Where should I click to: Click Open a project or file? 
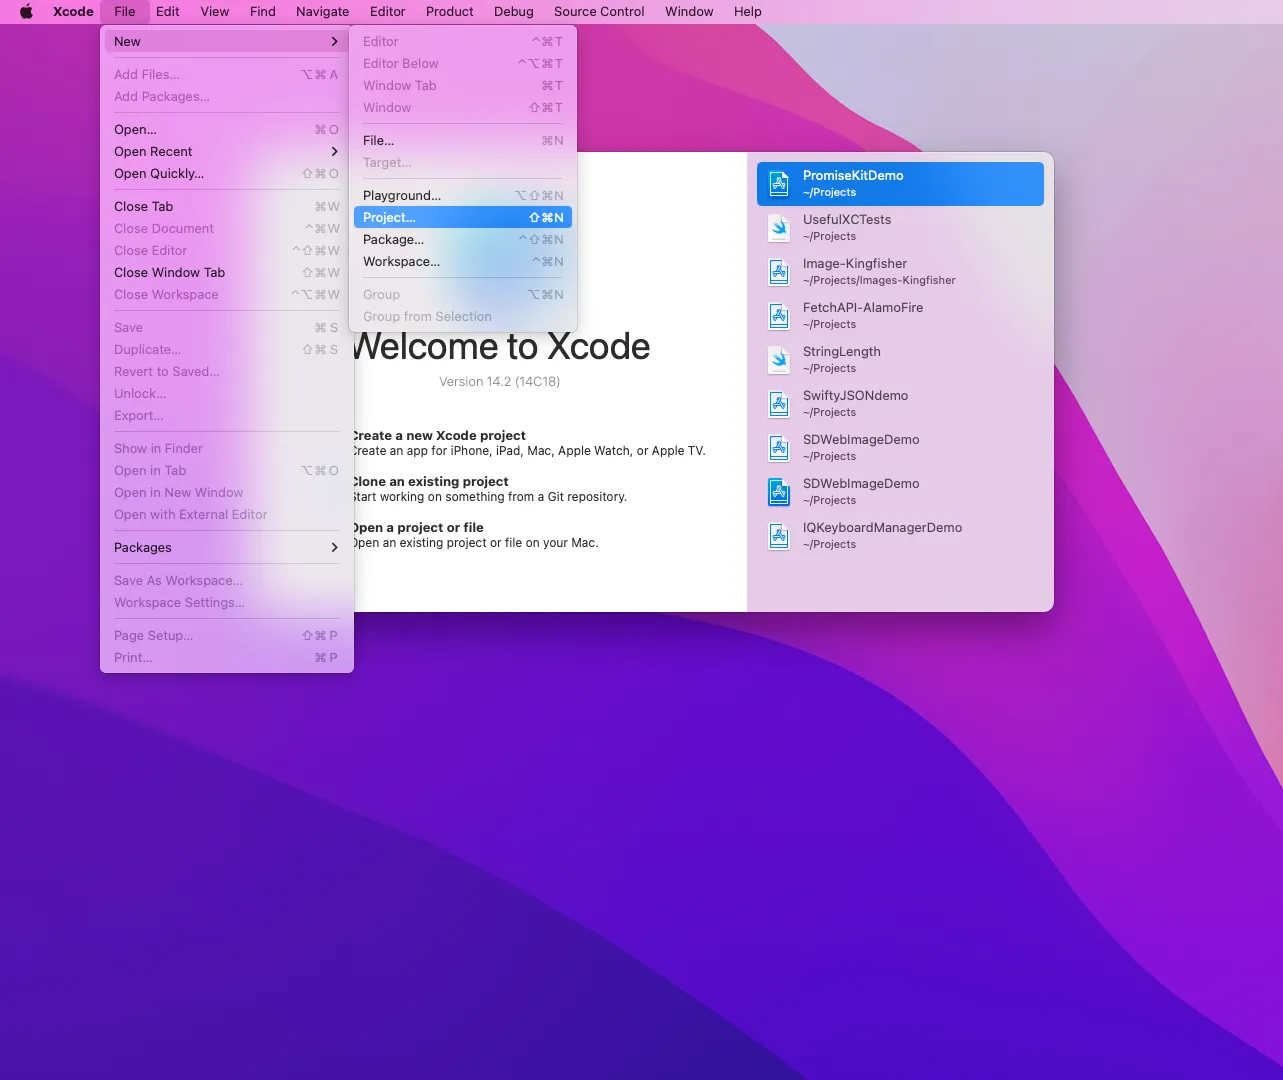pos(419,528)
